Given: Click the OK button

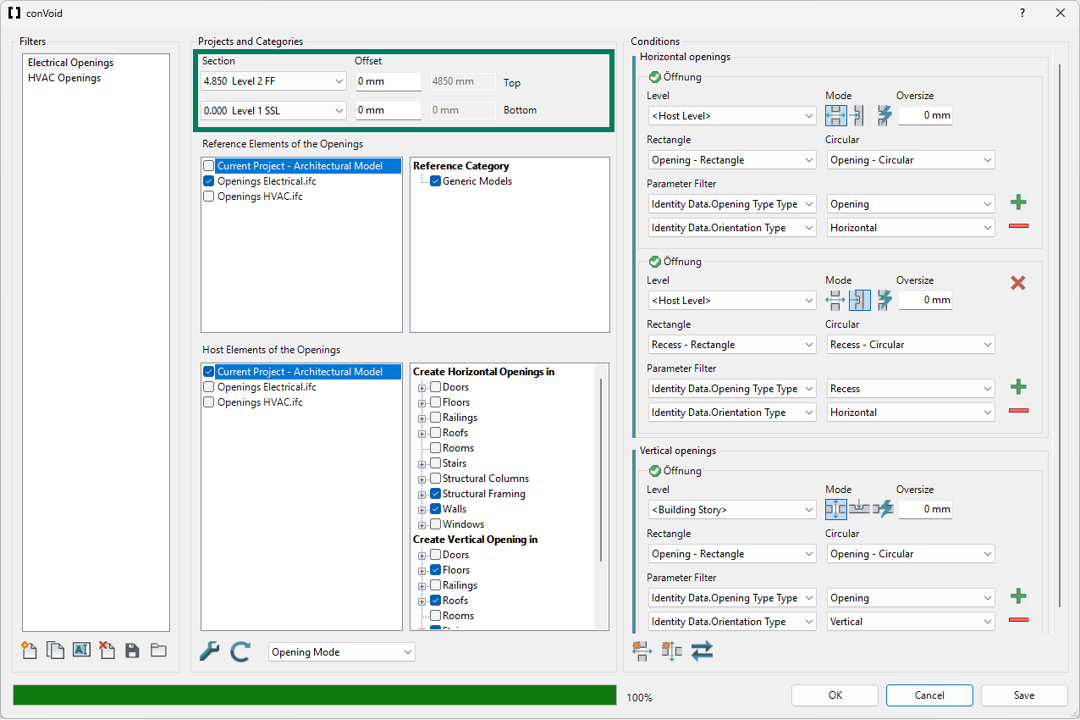Looking at the screenshot, I should click(x=835, y=695).
